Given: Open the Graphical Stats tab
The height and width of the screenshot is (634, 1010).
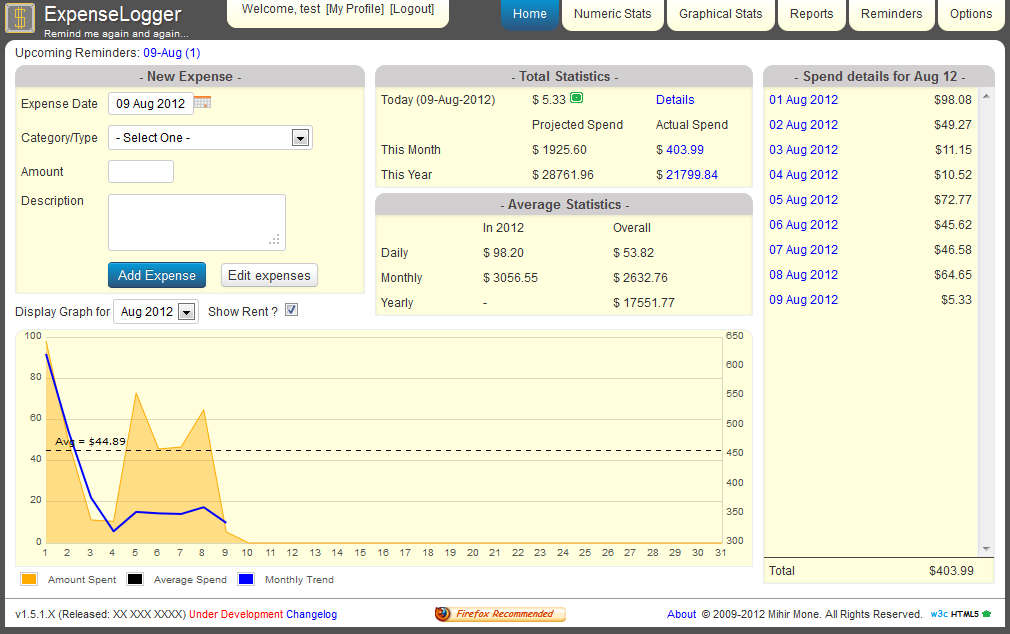Looking at the screenshot, I should (x=720, y=14).
